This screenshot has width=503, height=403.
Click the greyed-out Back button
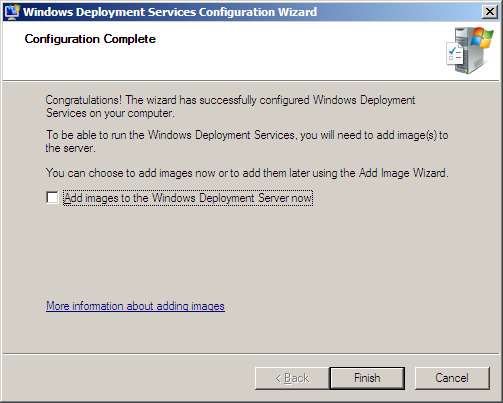click(x=292, y=378)
